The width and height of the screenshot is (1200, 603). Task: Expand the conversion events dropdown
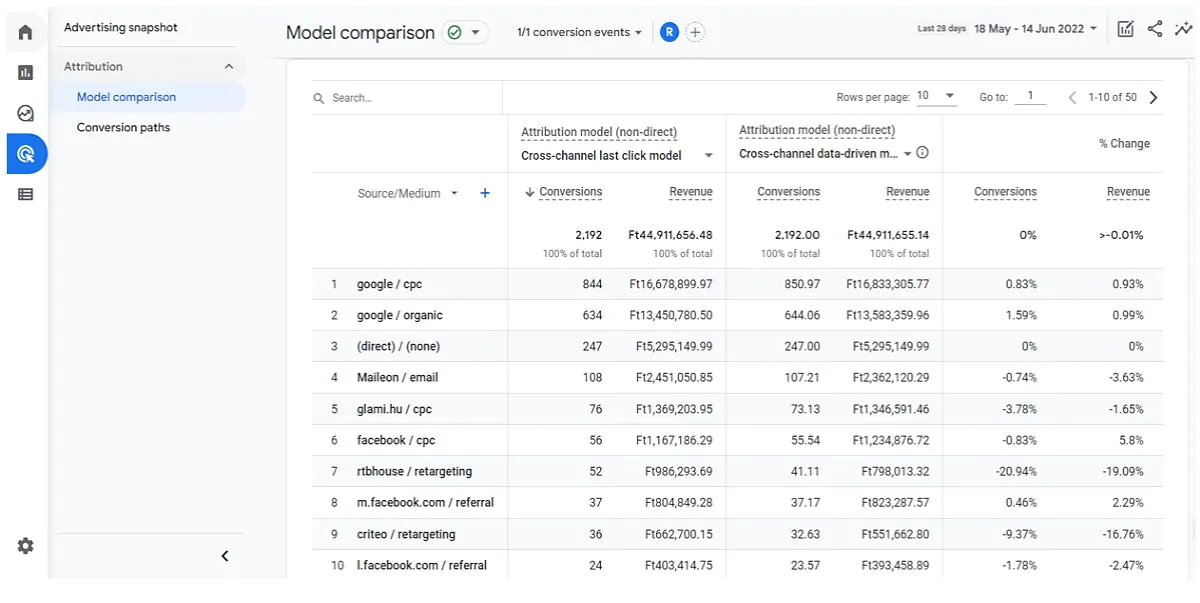click(x=580, y=32)
